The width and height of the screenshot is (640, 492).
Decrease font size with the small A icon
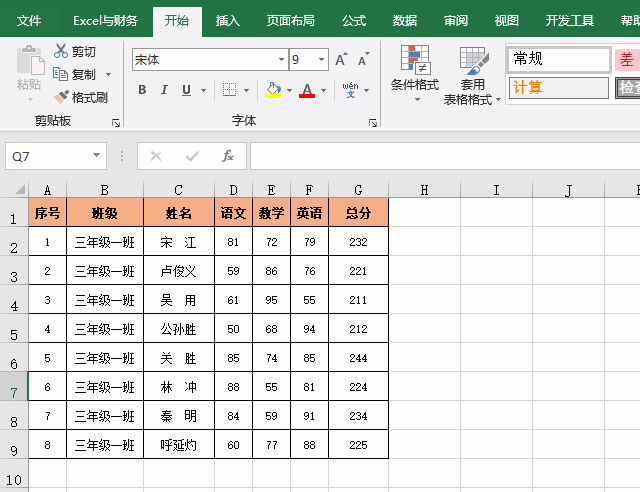[x=363, y=60]
